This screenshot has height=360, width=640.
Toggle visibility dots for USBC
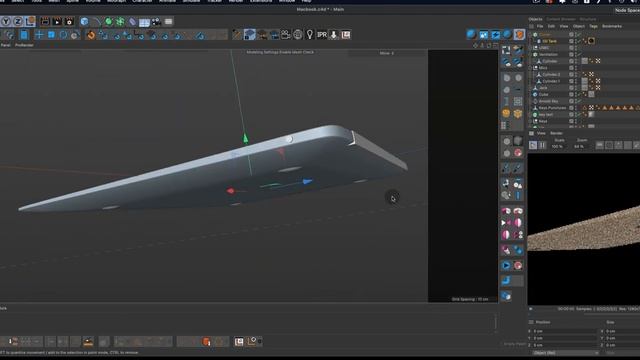[x=576, y=48]
